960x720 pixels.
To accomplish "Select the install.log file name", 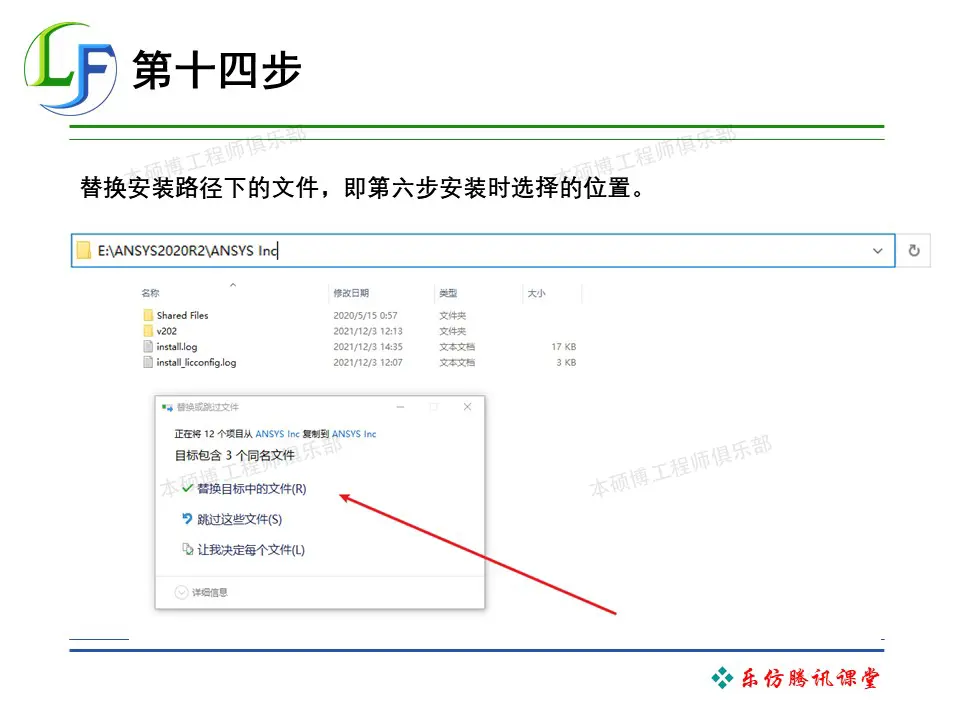I will 177,347.
